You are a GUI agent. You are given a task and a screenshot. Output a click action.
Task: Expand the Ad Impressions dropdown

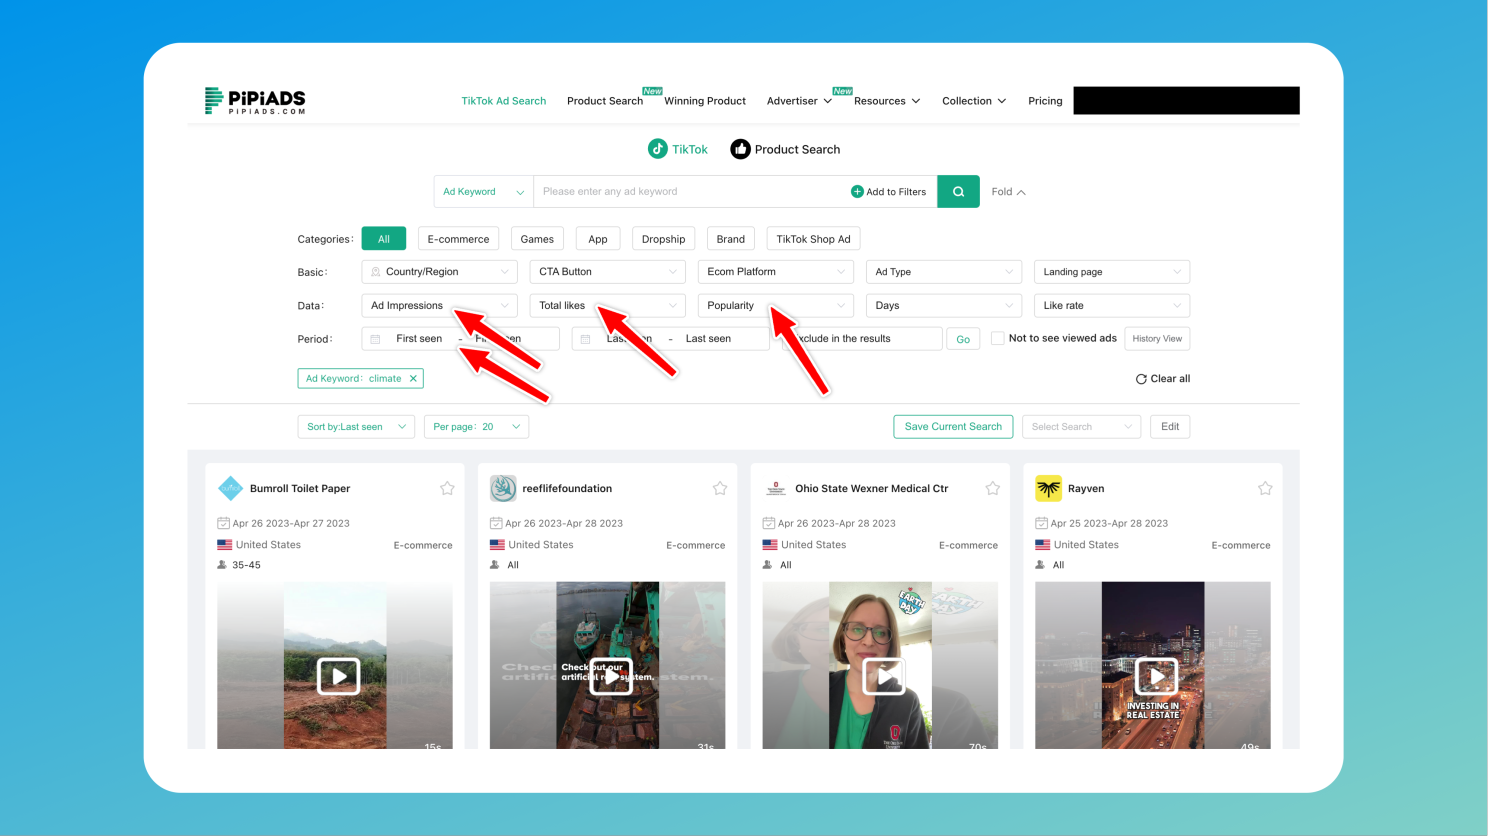pyautogui.click(x=440, y=306)
